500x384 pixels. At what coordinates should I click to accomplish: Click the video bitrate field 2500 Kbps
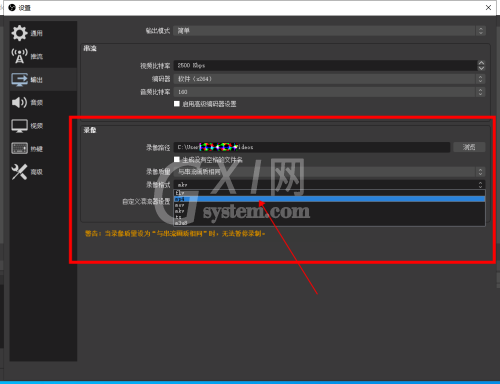coord(326,65)
